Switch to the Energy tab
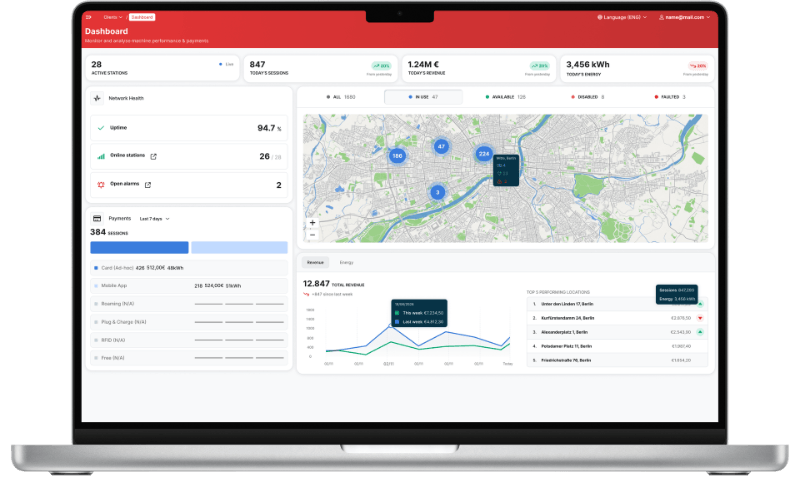Screen dimensions: 800x480 click(346, 263)
